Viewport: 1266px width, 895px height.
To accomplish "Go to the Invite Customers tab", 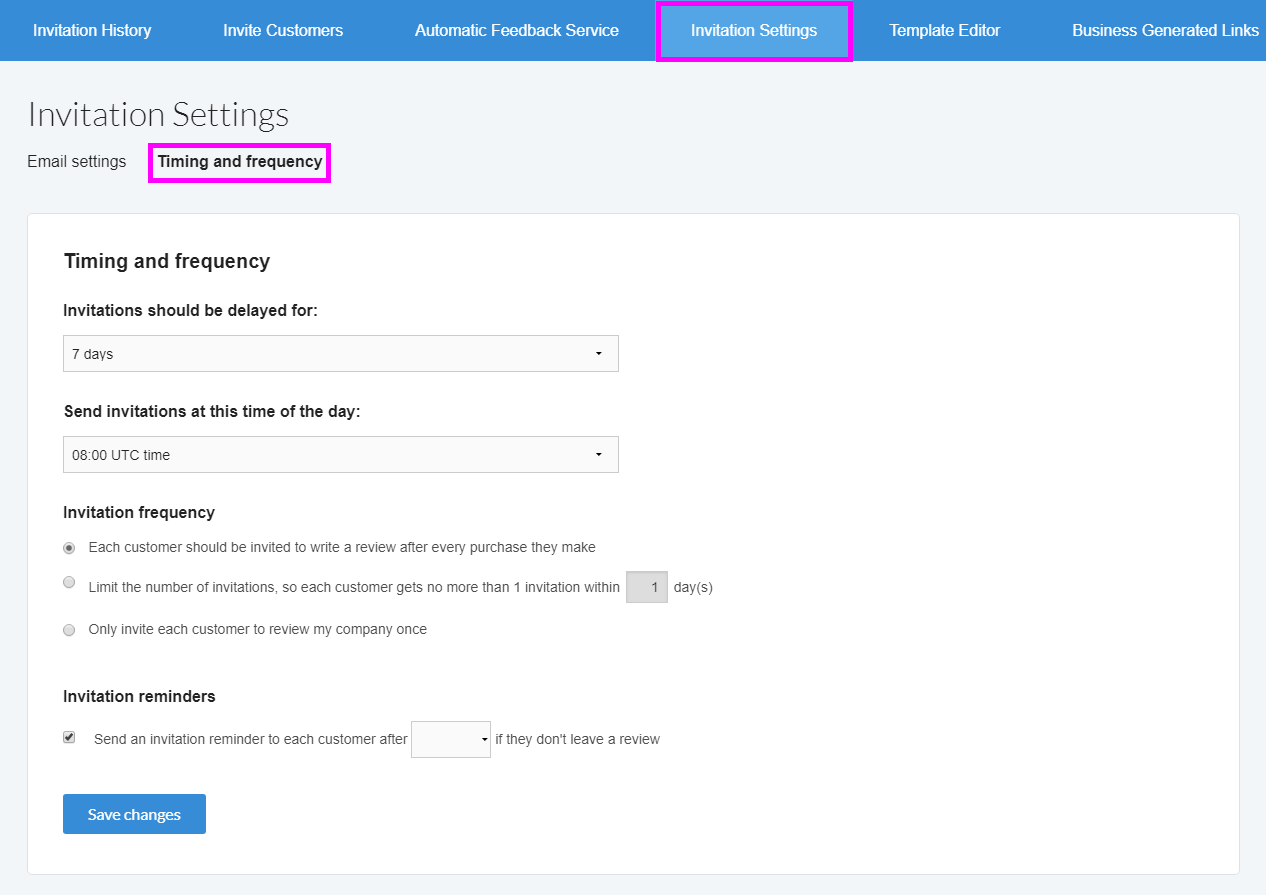I will [x=283, y=30].
